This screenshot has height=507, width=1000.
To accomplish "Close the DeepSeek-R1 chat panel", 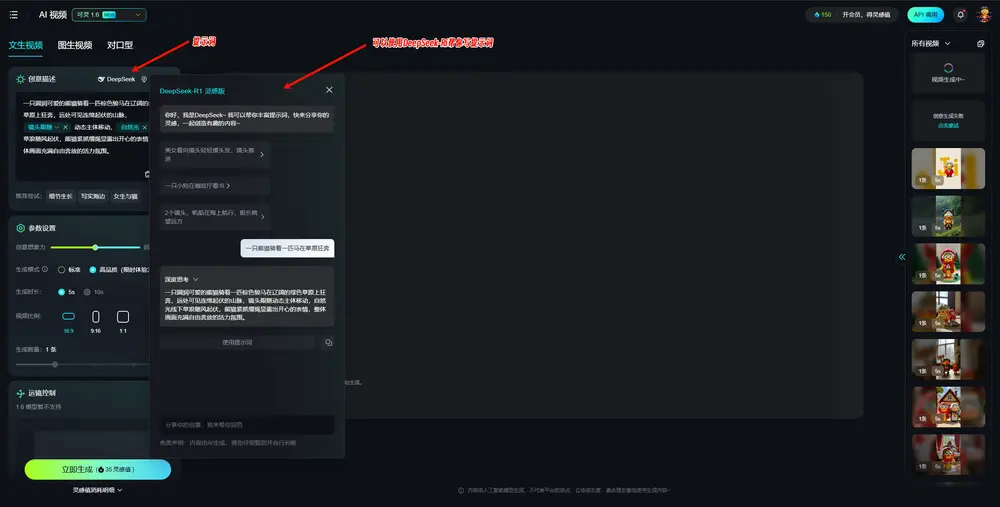I will pos(329,90).
